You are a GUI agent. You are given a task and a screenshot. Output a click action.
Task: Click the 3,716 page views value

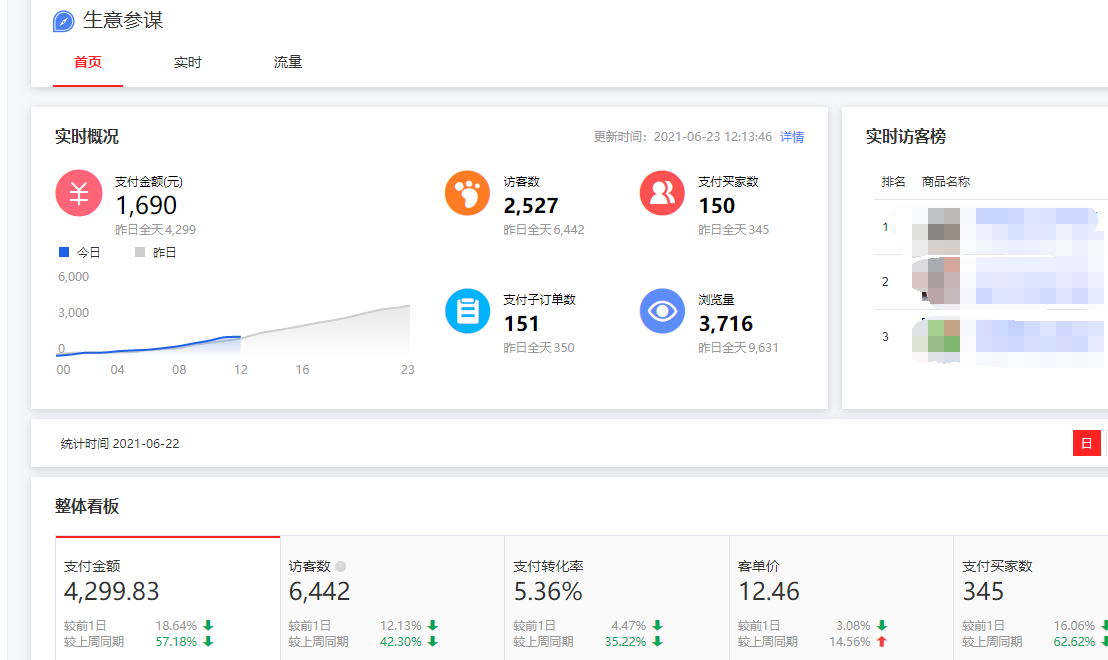coord(726,324)
